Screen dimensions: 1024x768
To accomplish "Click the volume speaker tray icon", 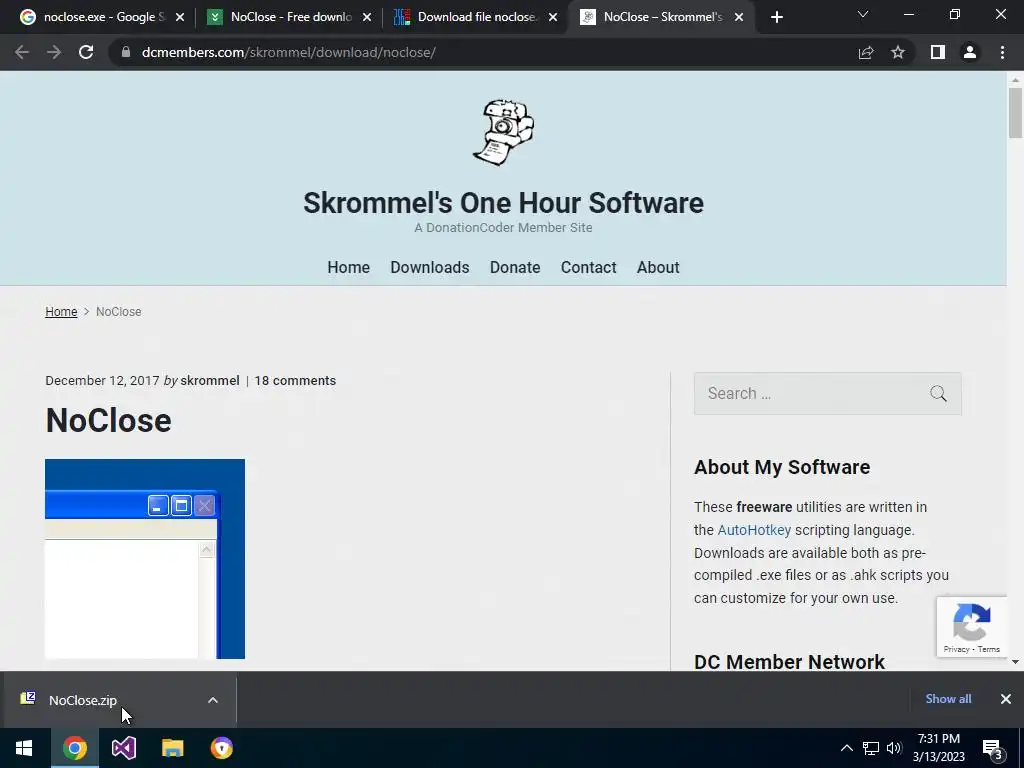I will [894, 748].
